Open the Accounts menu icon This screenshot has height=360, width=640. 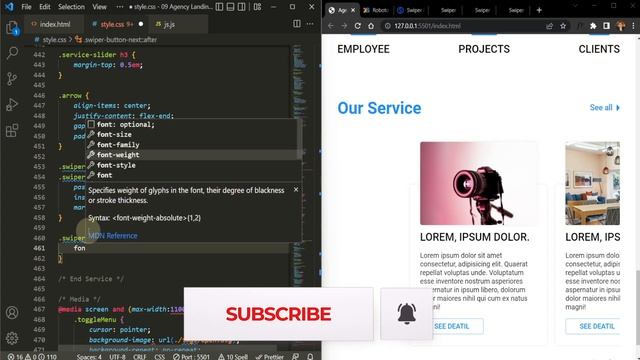[12, 313]
